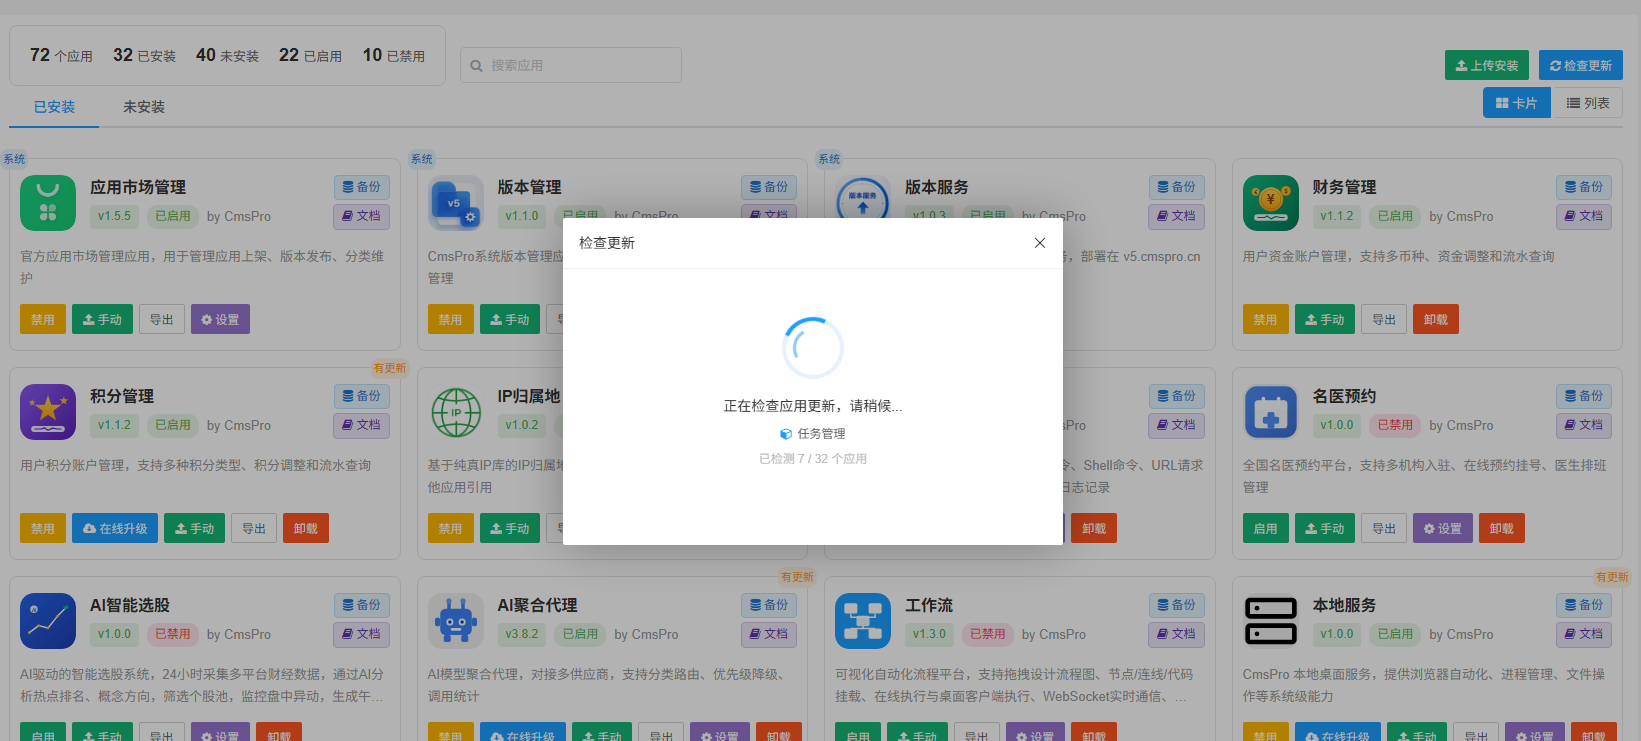The height and width of the screenshot is (741, 1641).
Task: Click 设置 on the 名医预约 card
Action: coord(1443,529)
